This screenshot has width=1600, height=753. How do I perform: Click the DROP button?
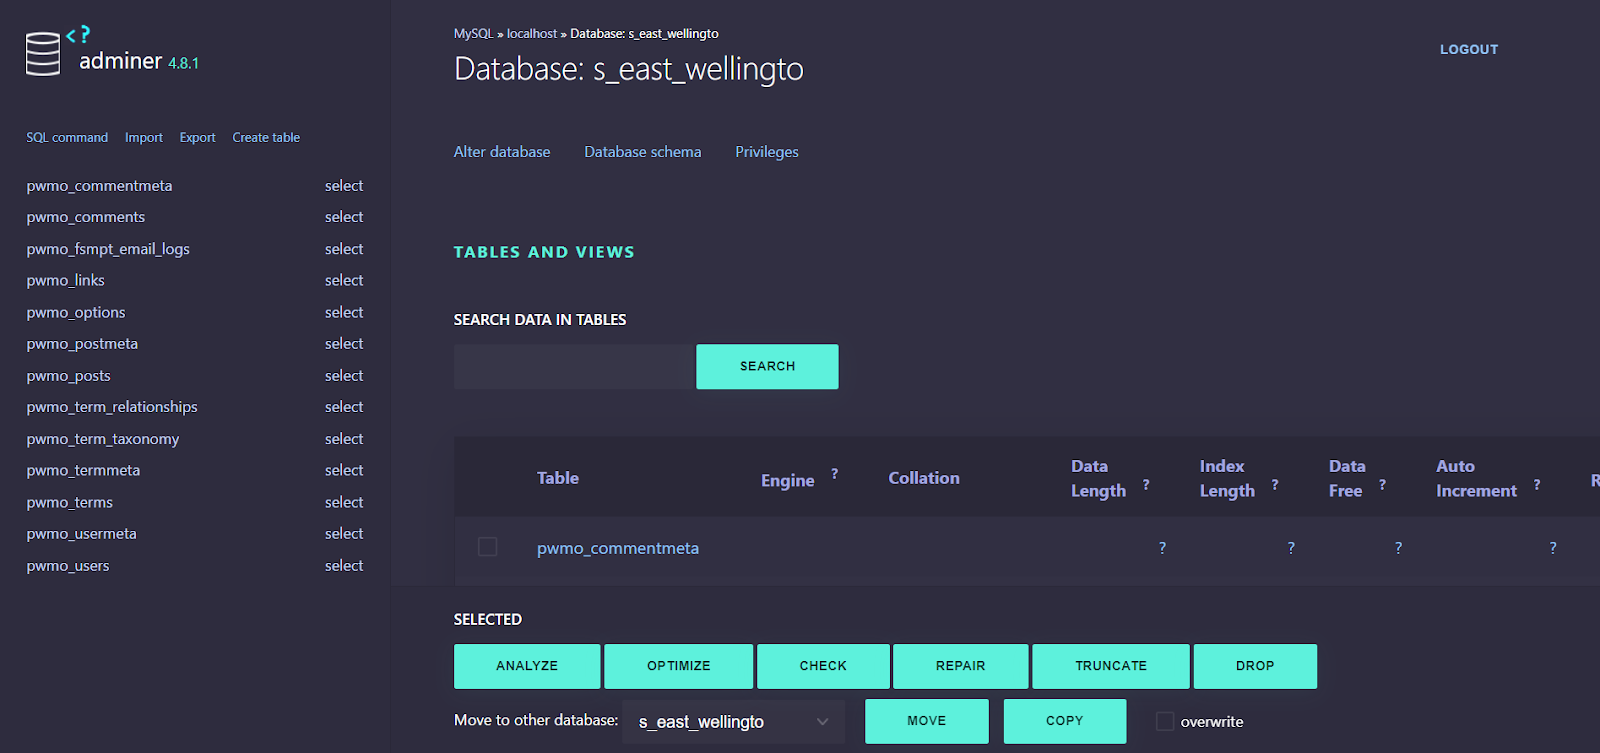tap(1255, 666)
